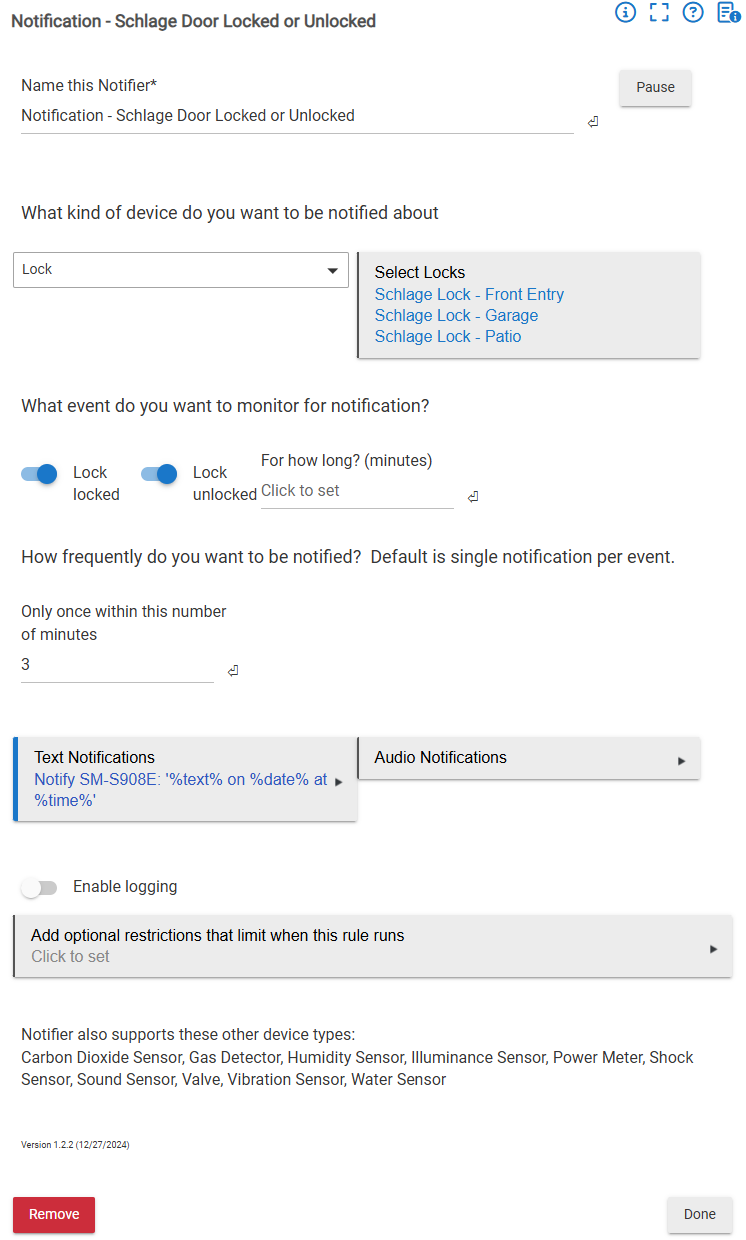
Task: Expand the Audio Notifications section
Action: [528, 758]
